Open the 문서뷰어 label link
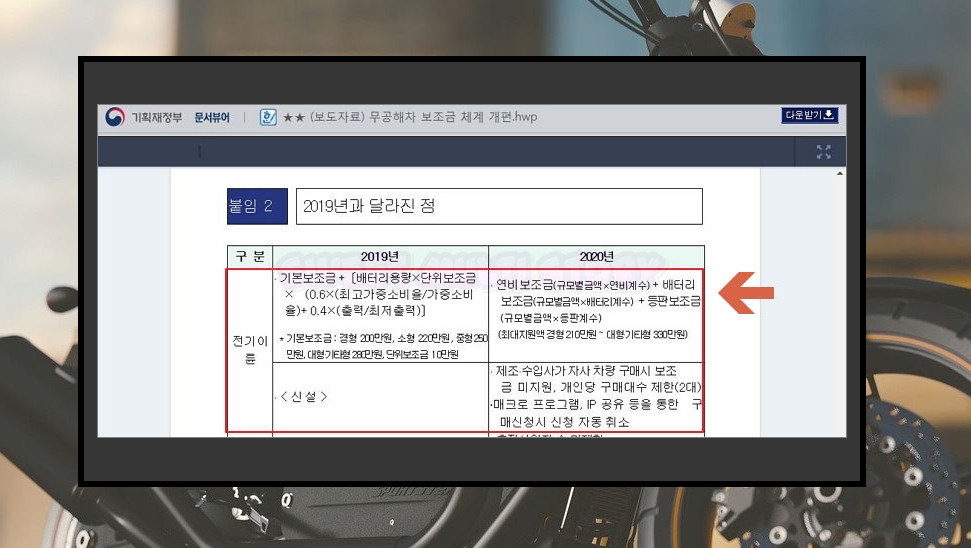Viewport: 971px width, 548px height. 212,117
